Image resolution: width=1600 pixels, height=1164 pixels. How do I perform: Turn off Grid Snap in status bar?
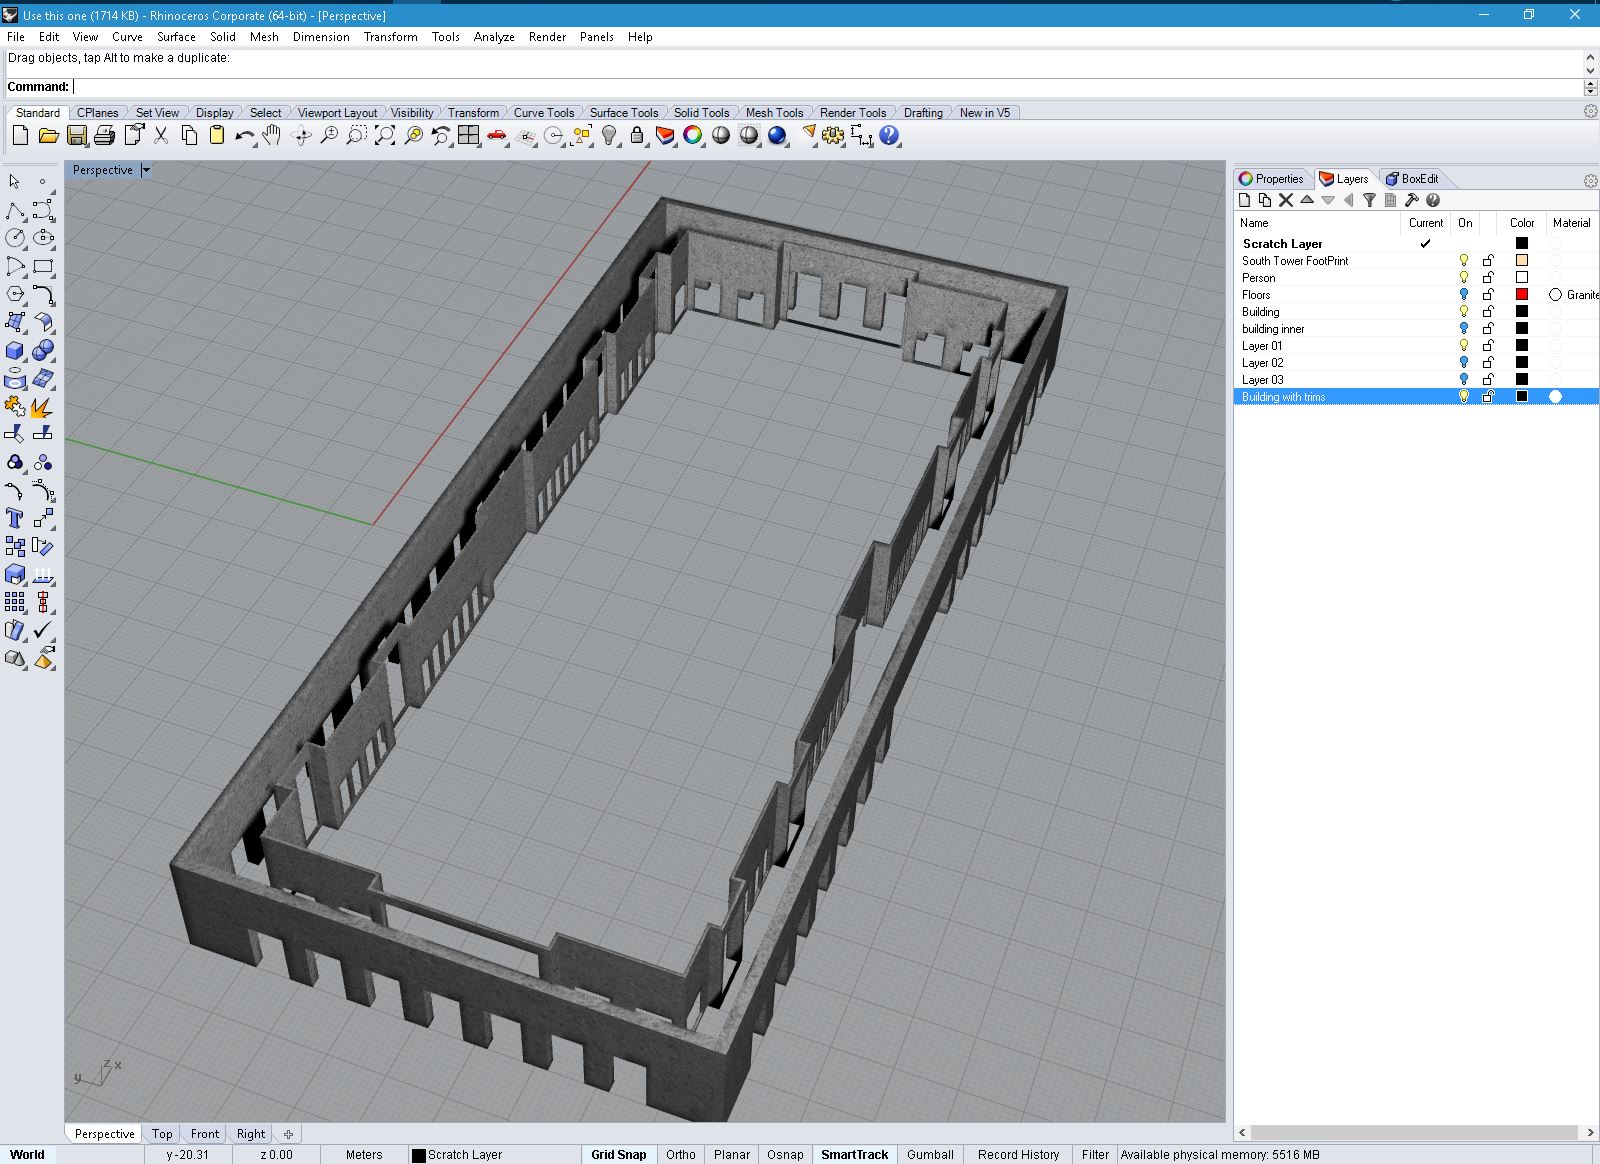point(618,1154)
